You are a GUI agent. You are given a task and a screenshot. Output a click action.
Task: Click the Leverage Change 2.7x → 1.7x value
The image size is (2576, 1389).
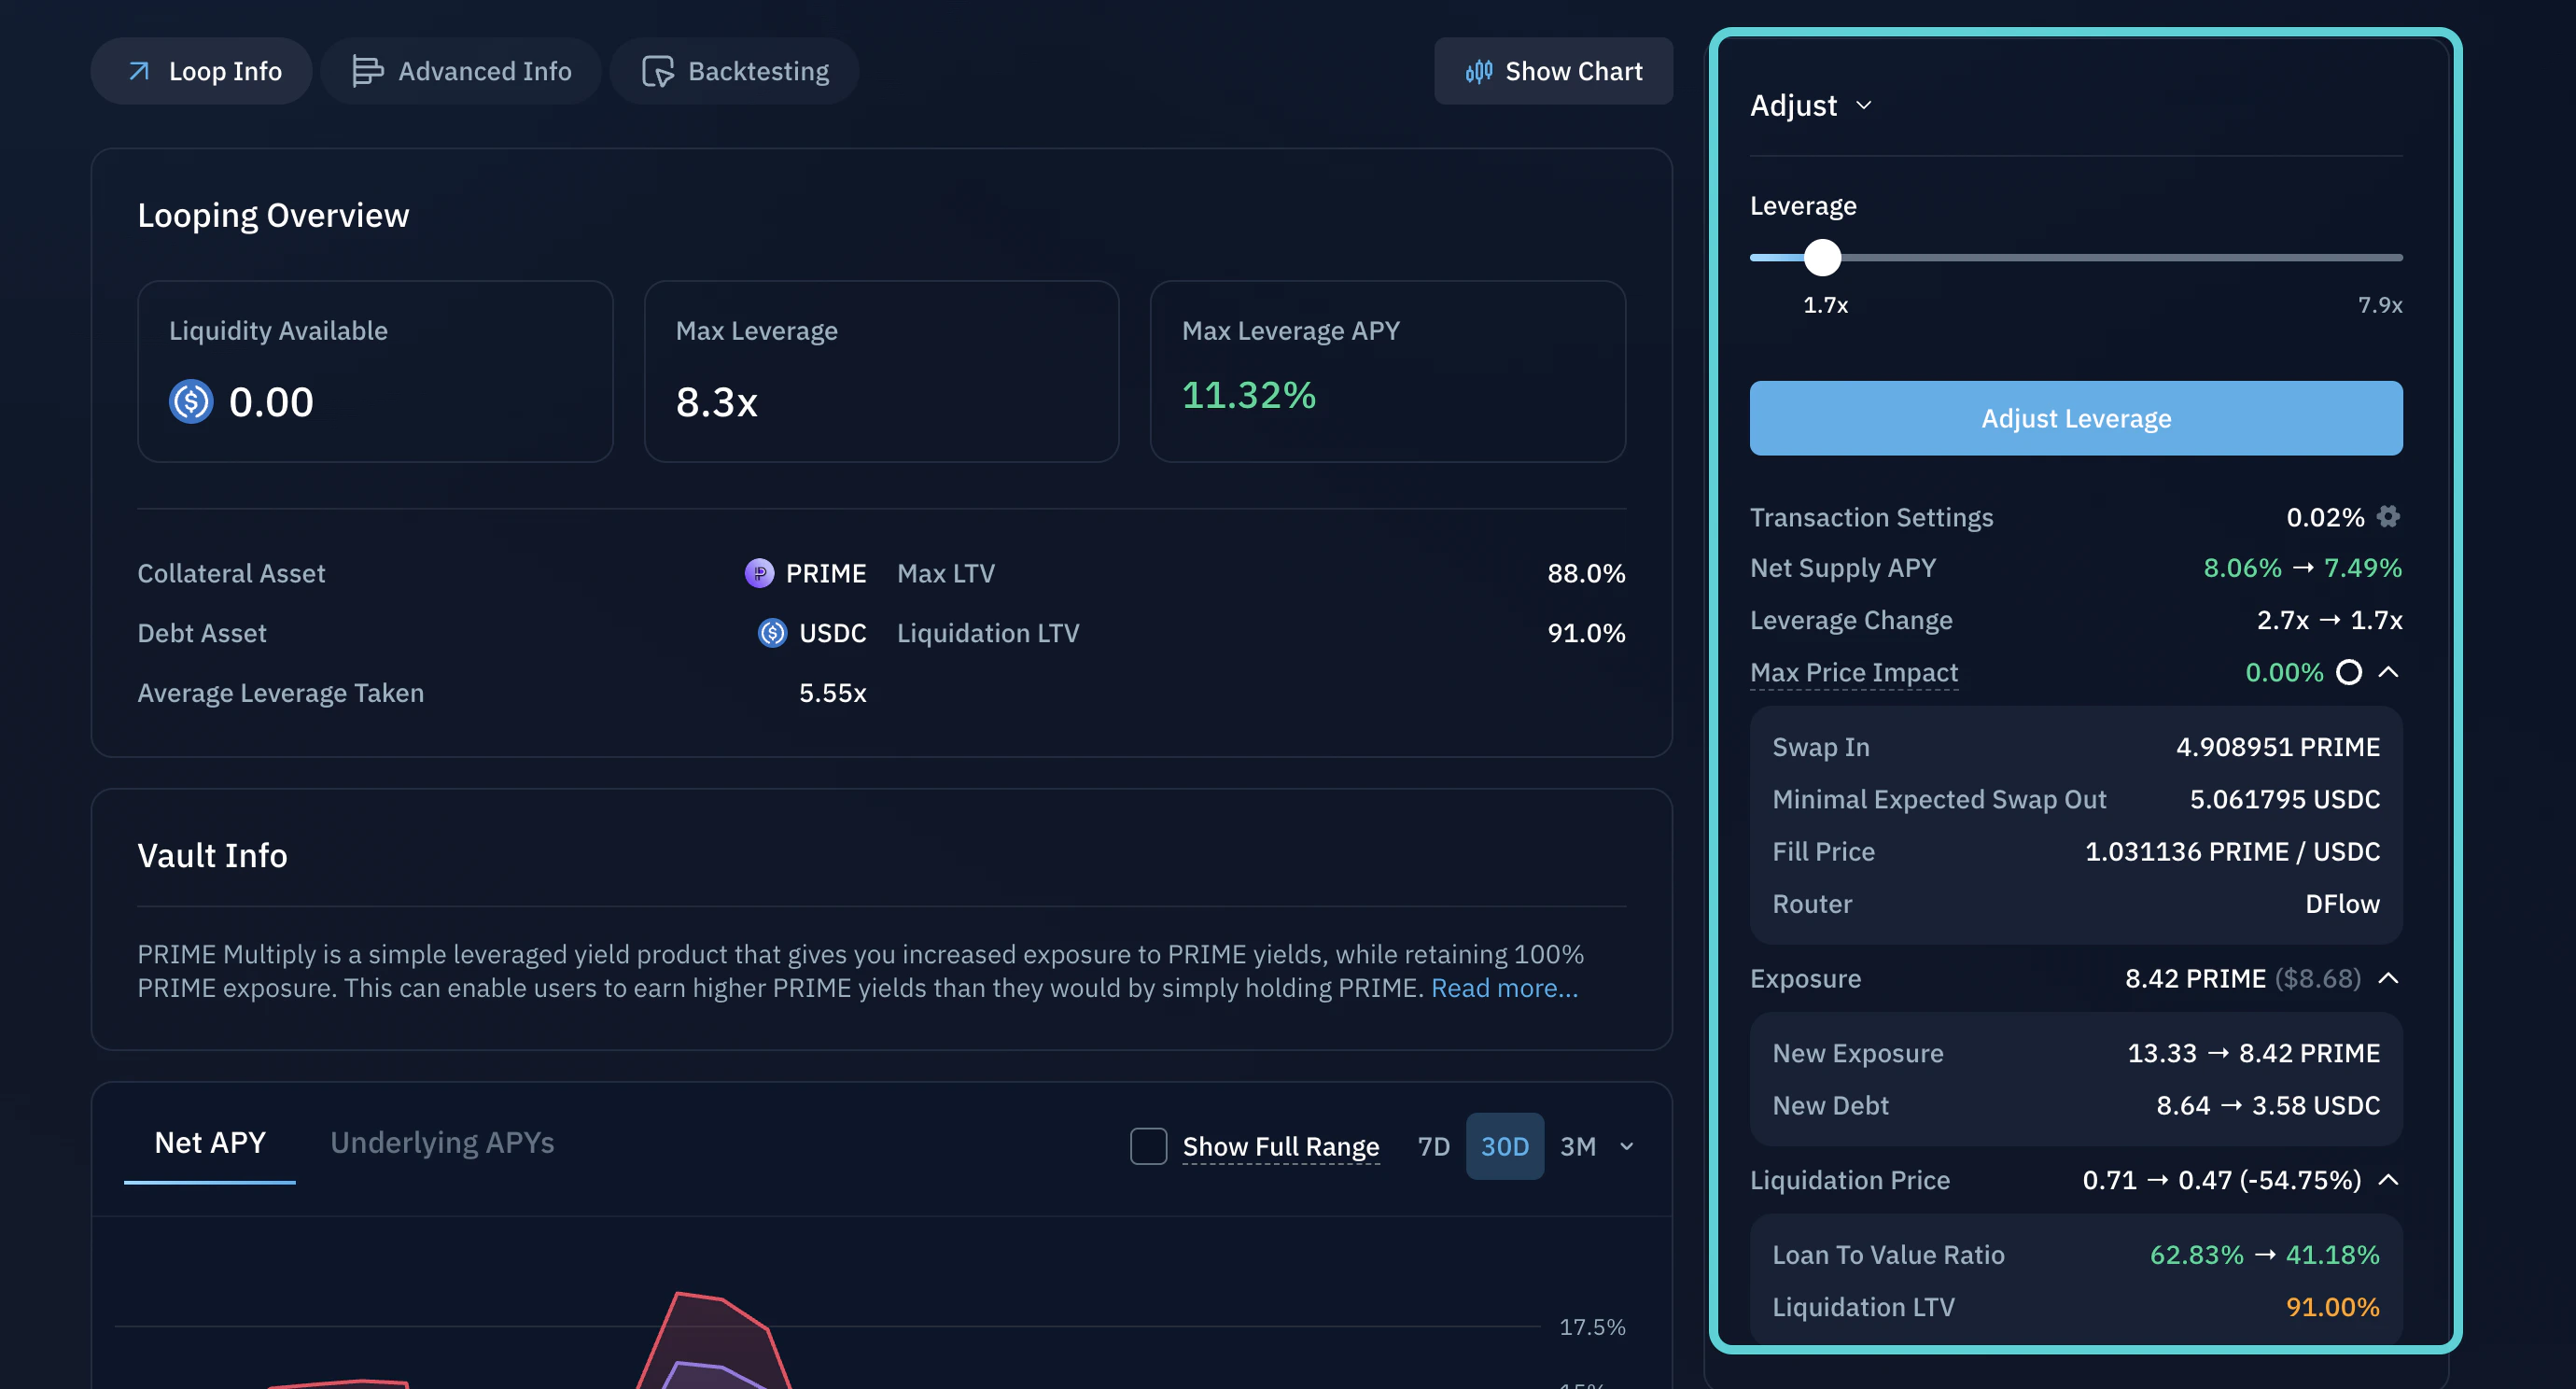(x=2329, y=620)
